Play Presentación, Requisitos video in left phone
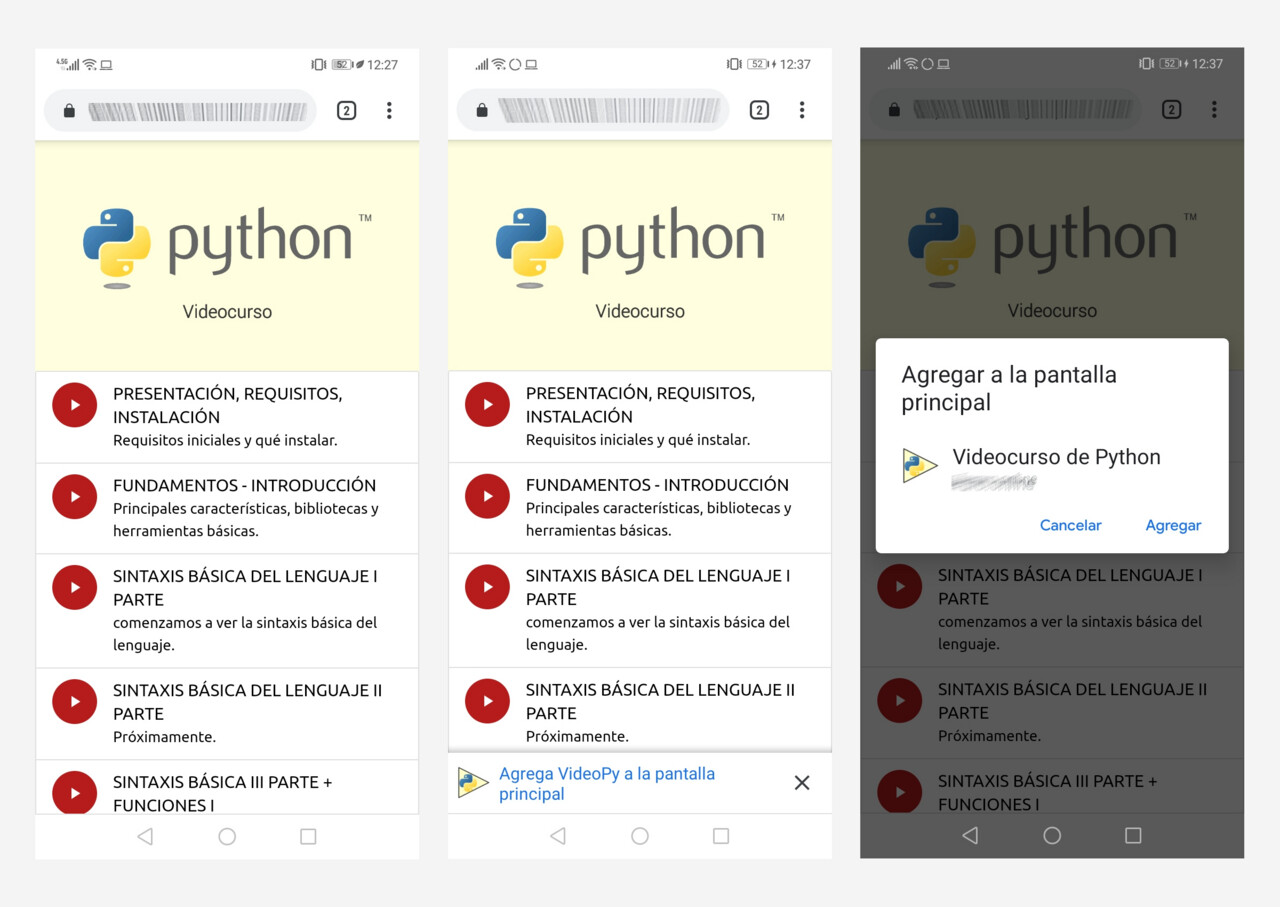1280x907 pixels. point(75,405)
